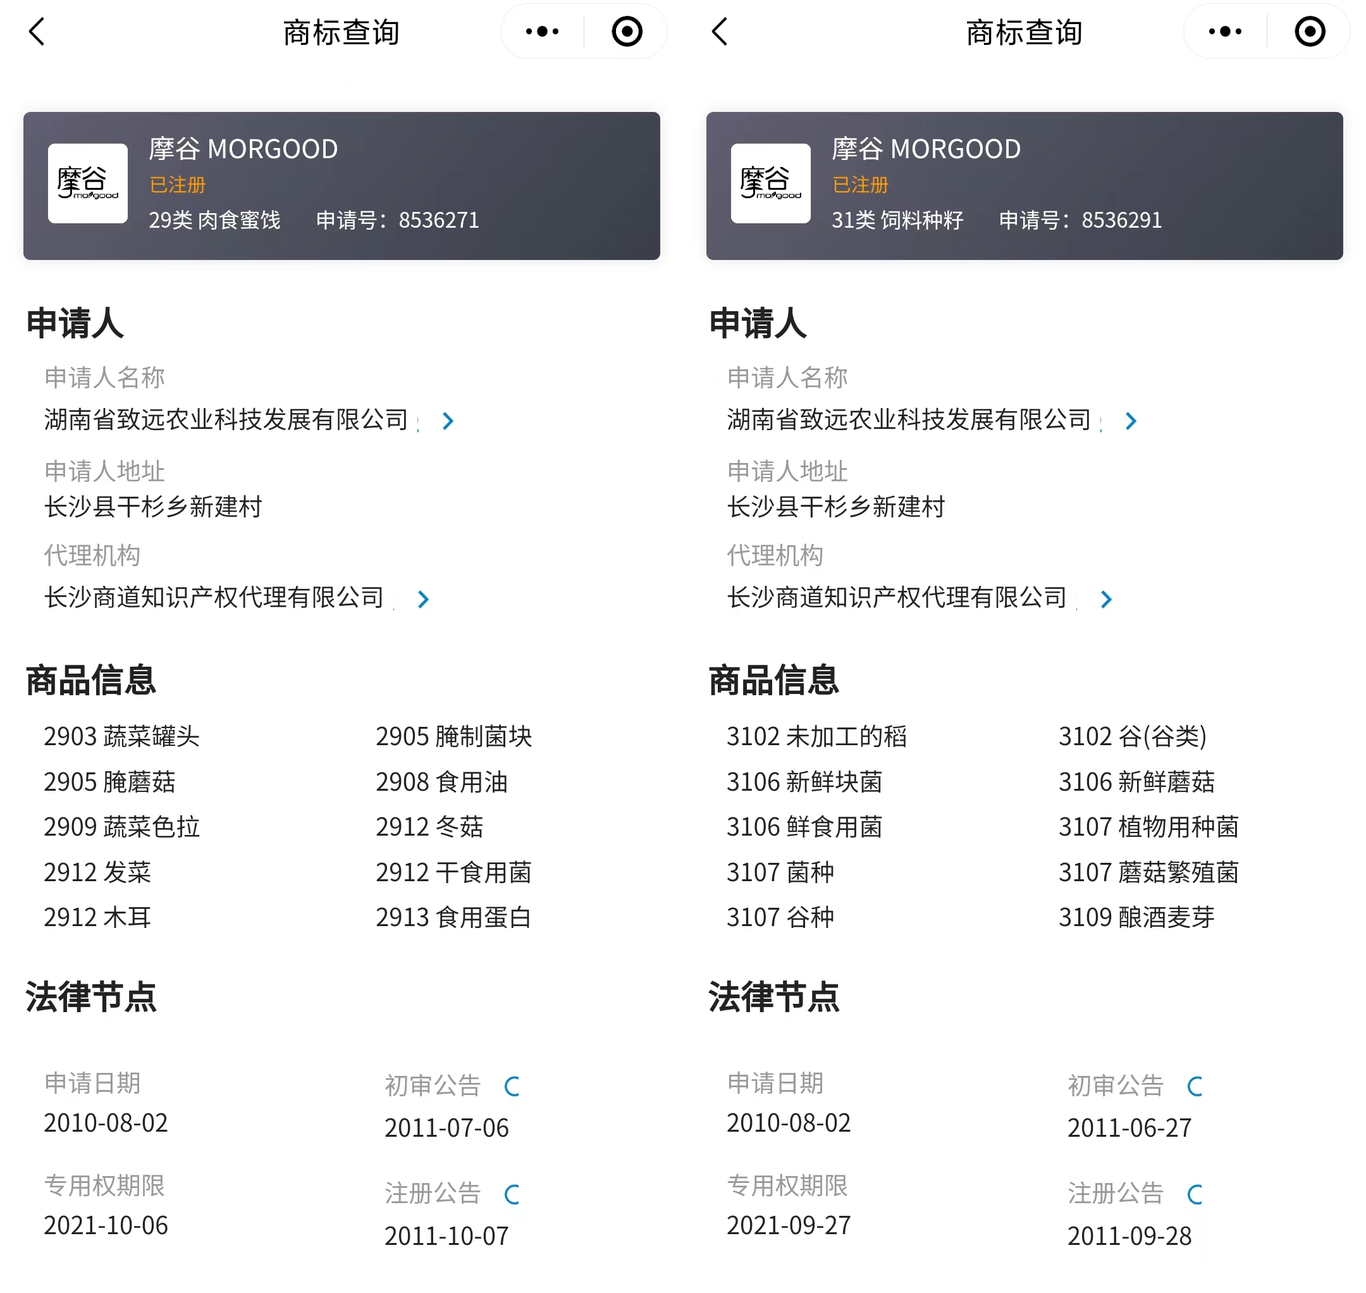
Task: Click goods item 2912 木耳
Action: tap(98, 918)
